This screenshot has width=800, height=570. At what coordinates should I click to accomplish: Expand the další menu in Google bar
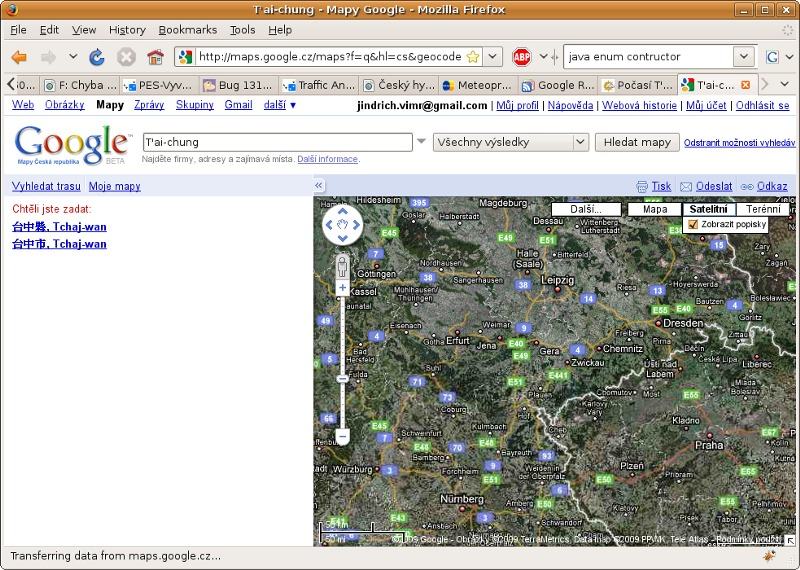point(280,105)
